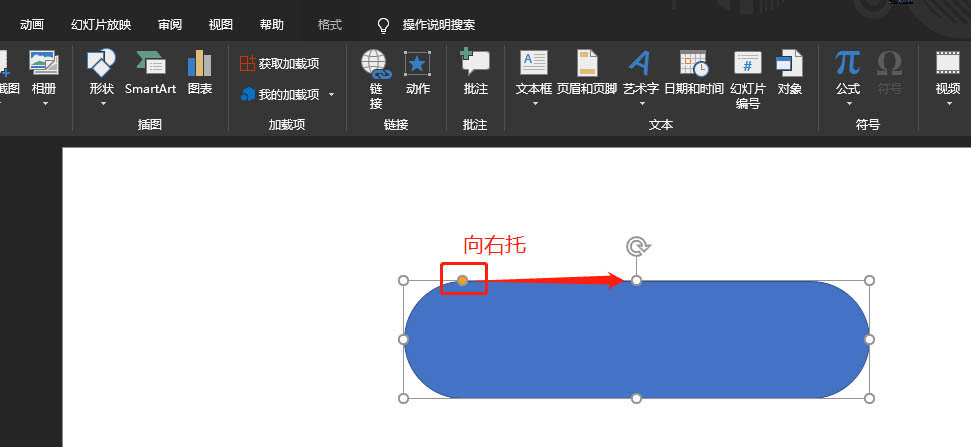Image resolution: width=971 pixels, height=447 pixels.
Task: Click the bottom-left corner sizing handle
Action: pos(403,398)
